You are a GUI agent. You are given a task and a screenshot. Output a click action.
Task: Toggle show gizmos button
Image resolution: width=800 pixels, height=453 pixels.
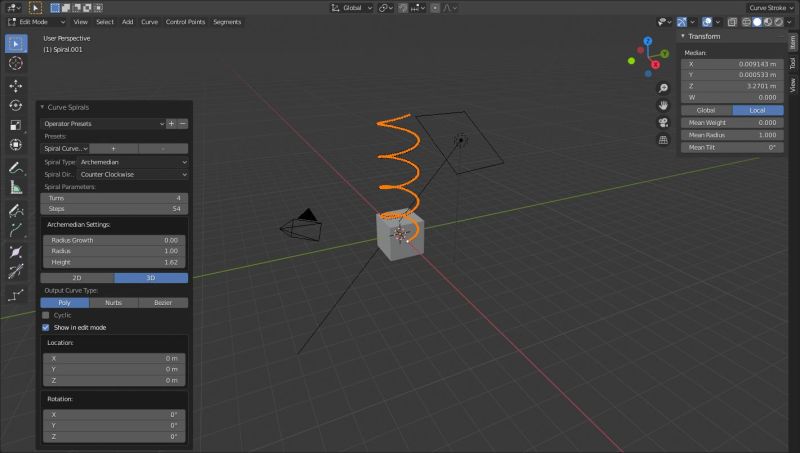(x=682, y=22)
